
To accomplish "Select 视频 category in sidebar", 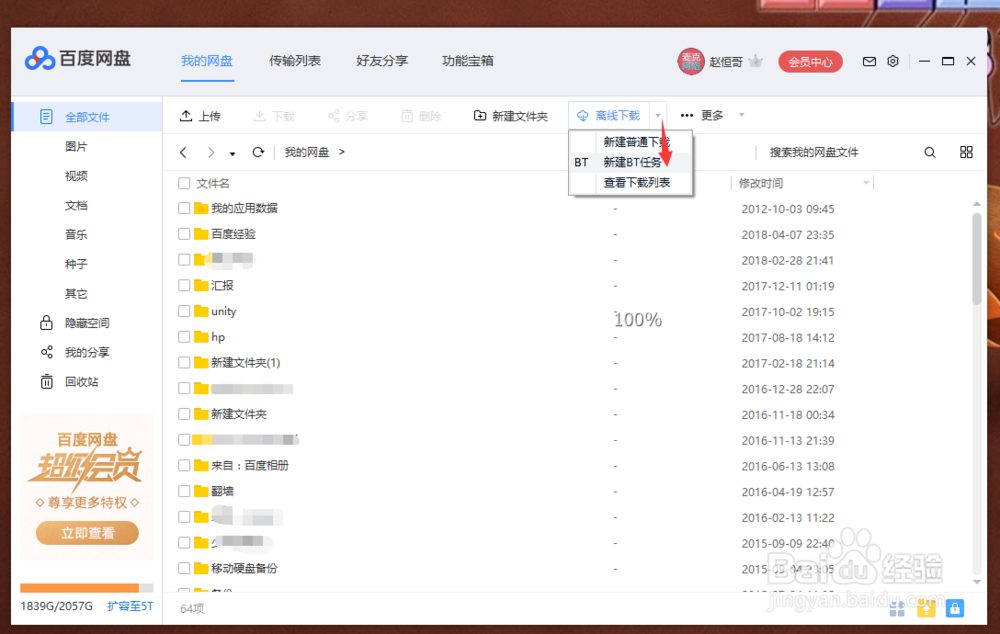I will click(x=76, y=175).
